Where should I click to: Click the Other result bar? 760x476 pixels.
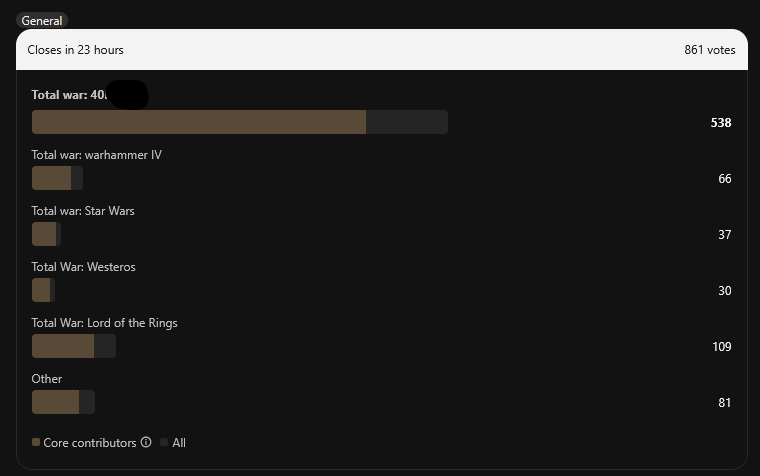[x=63, y=402]
